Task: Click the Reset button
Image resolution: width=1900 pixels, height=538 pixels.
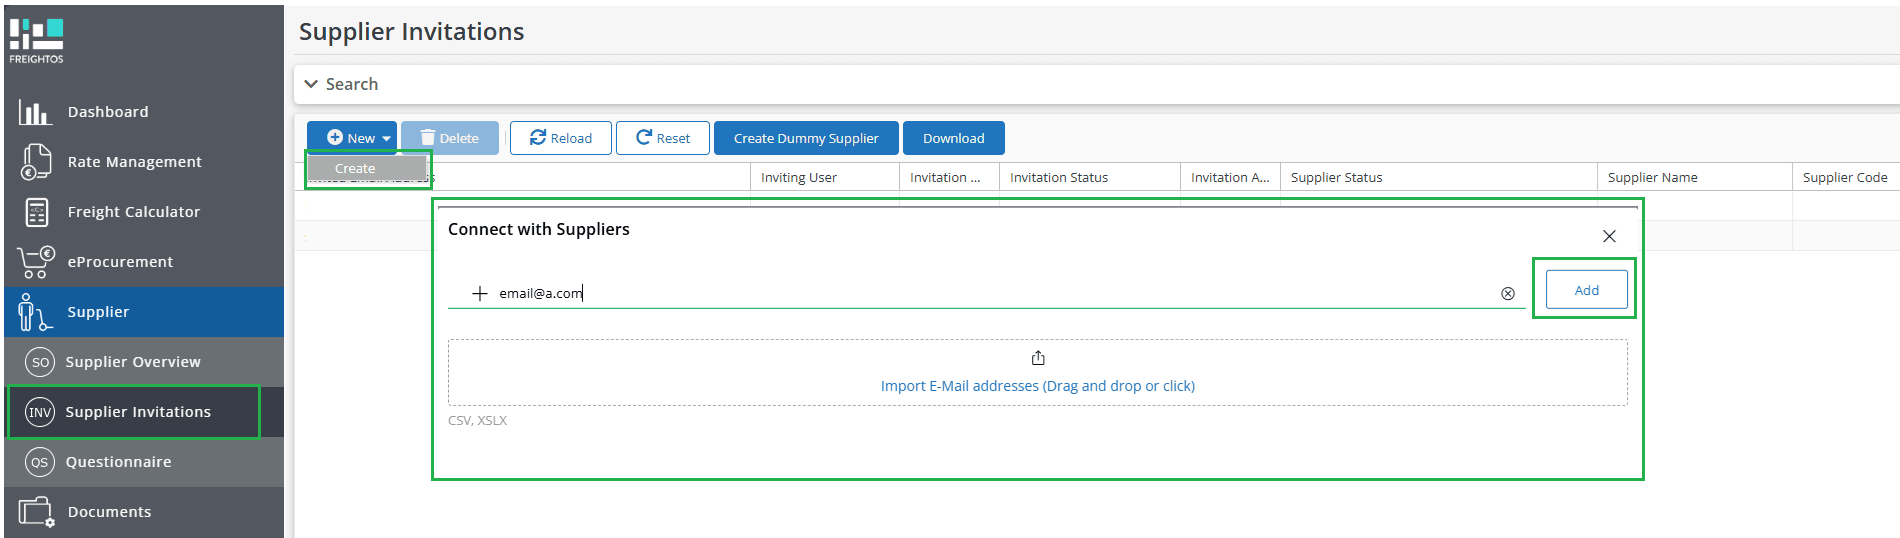Action: pos(663,138)
